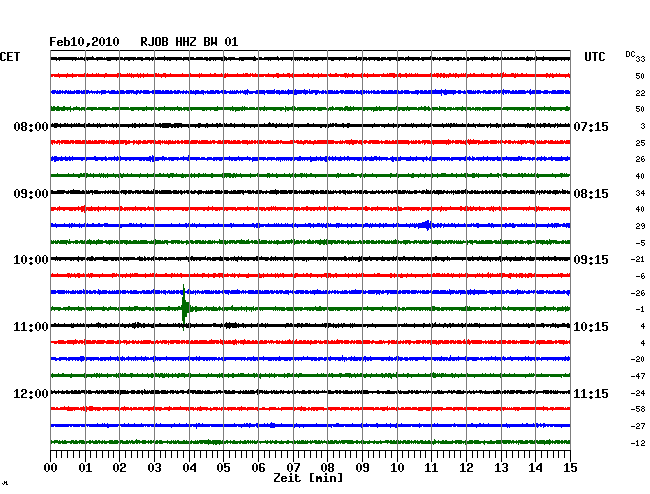Screen dimensions: 650x494
Task: Select minute 10 on the time axis
Action: (x=397, y=467)
